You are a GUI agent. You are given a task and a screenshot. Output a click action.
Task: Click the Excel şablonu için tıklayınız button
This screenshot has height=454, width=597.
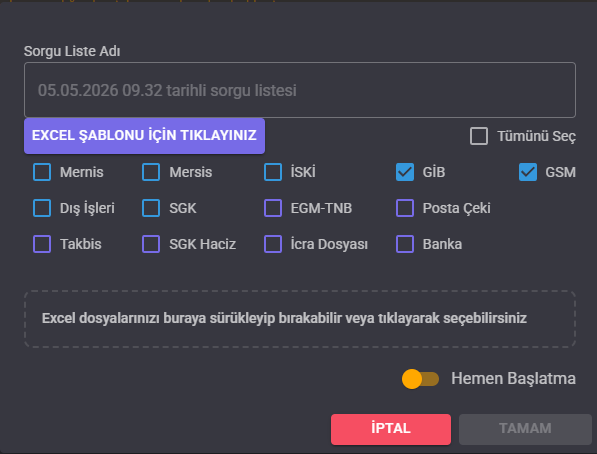tap(144, 136)
